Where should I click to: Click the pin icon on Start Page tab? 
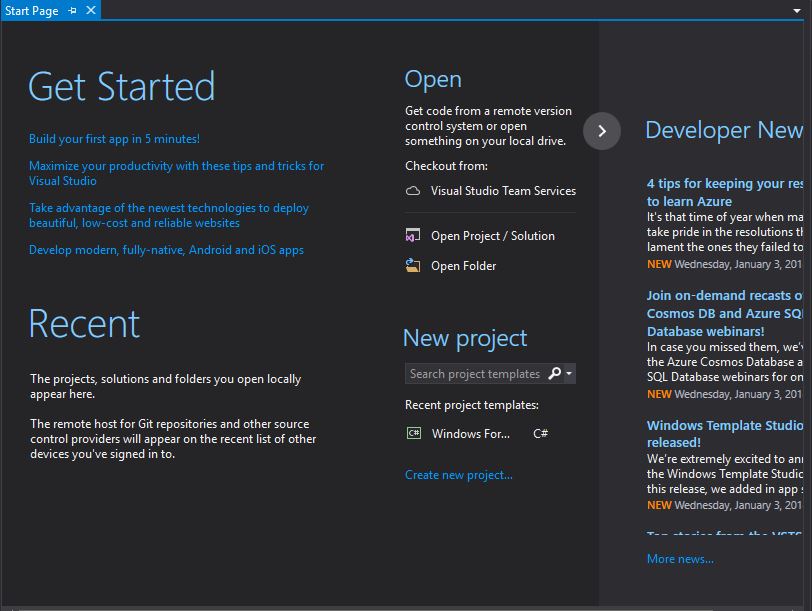click(x=72, y=10)
